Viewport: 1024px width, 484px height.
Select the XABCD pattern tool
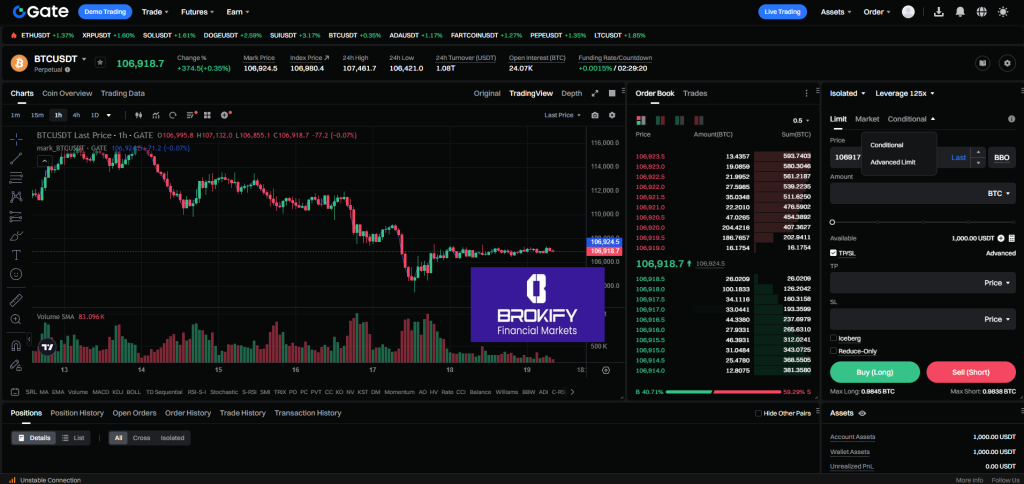pos(16,196)
